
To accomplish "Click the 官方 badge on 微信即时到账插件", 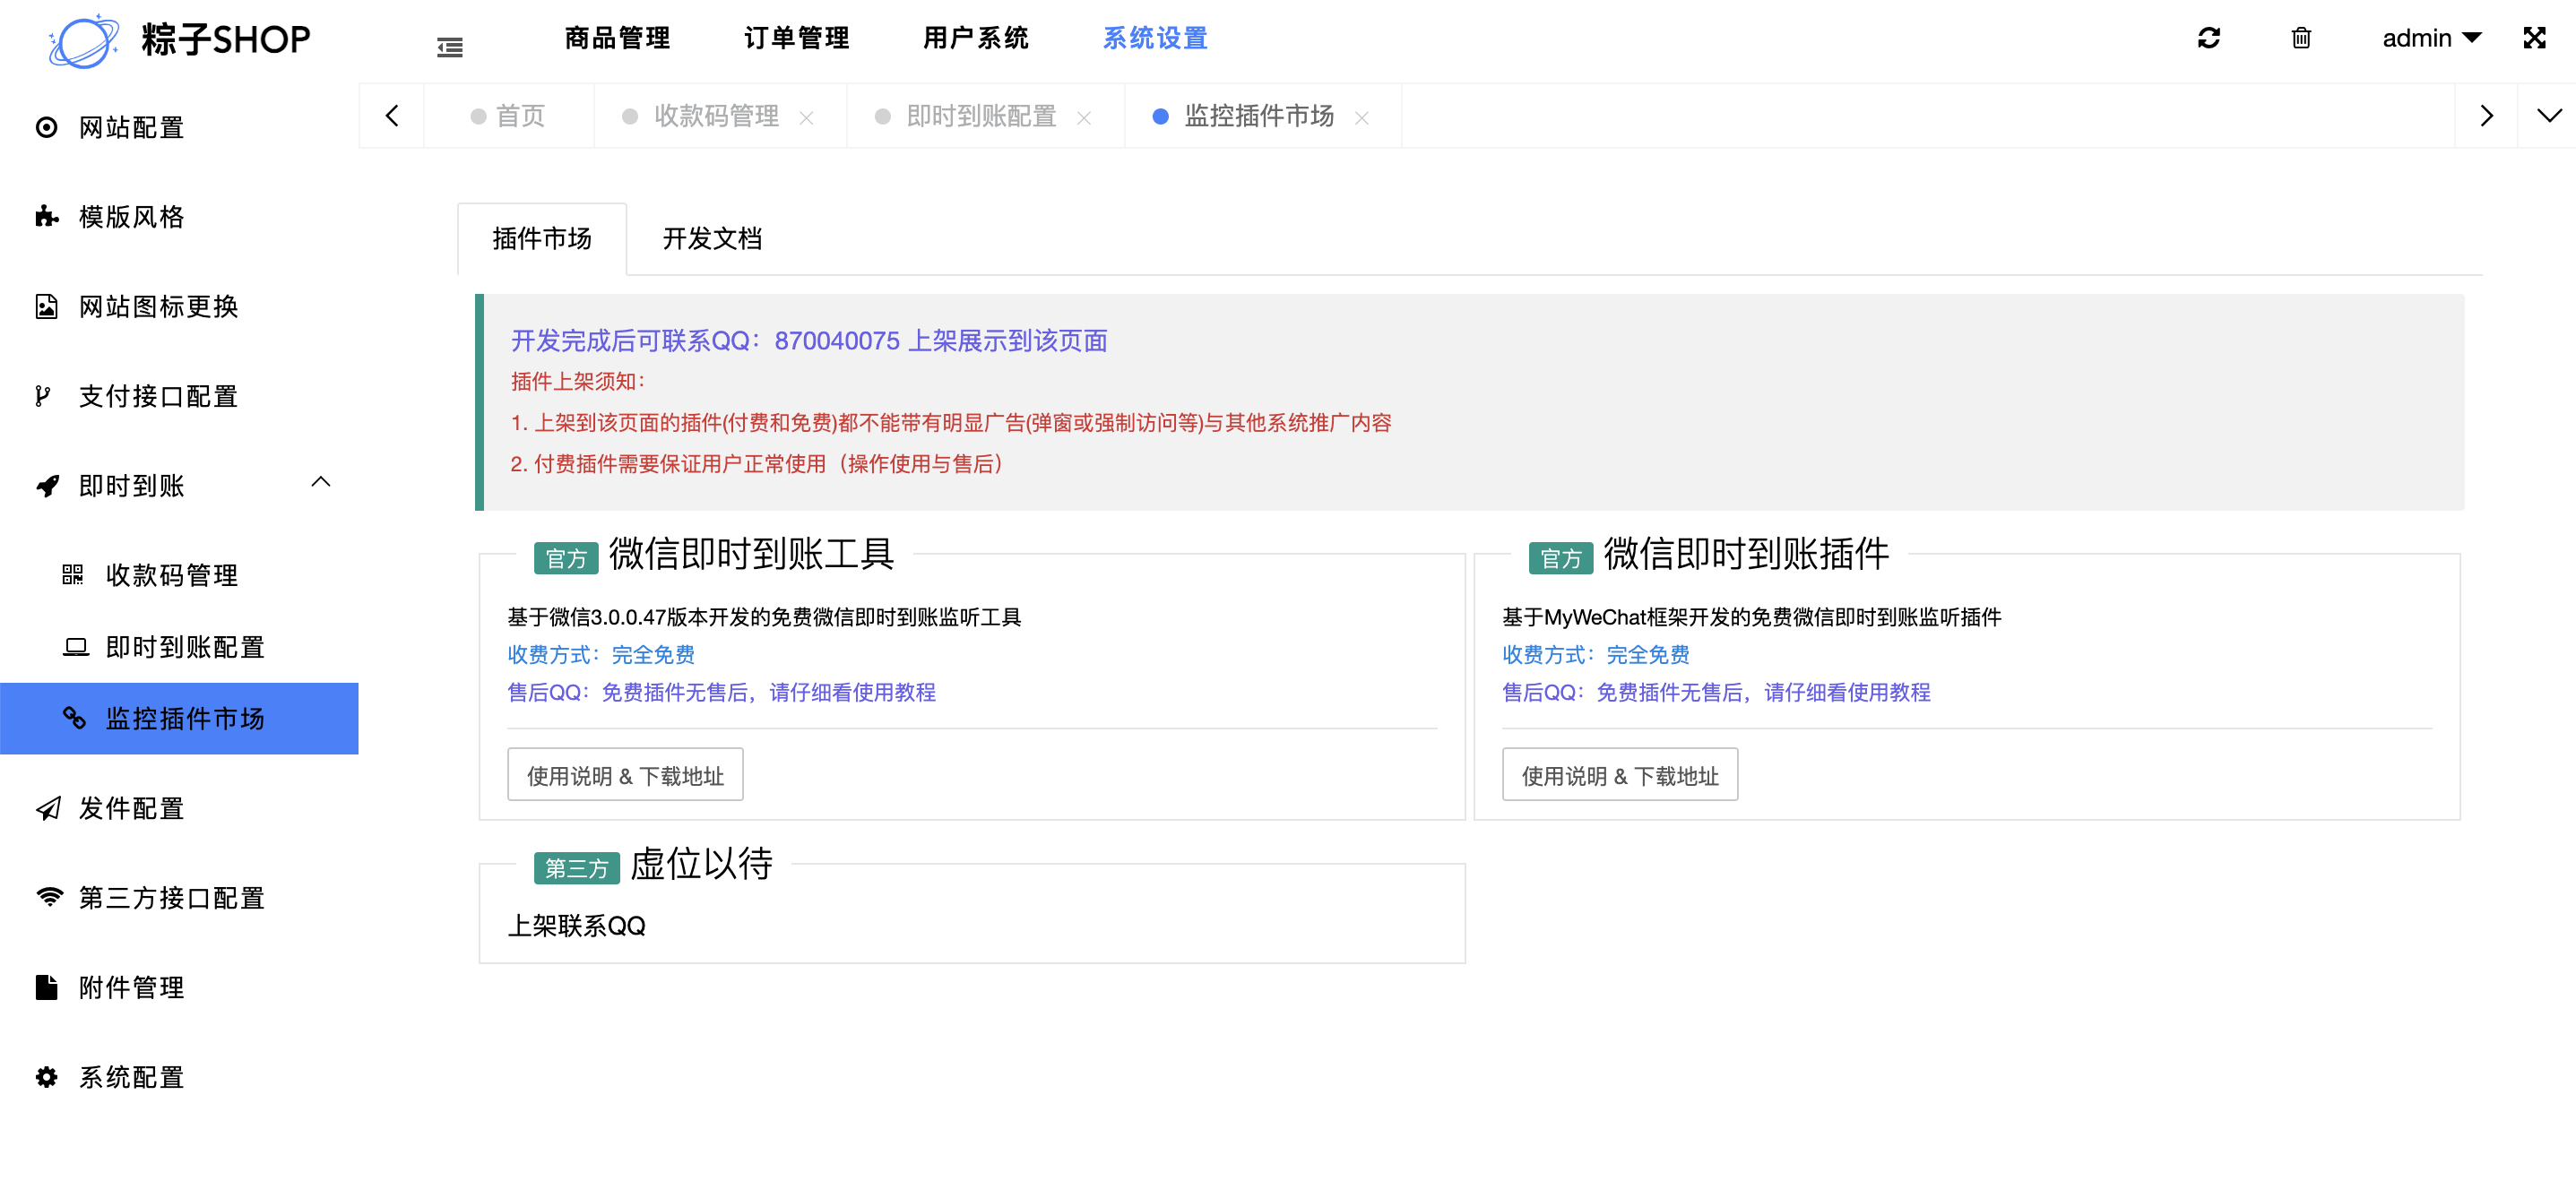I will pos(1561,558).
